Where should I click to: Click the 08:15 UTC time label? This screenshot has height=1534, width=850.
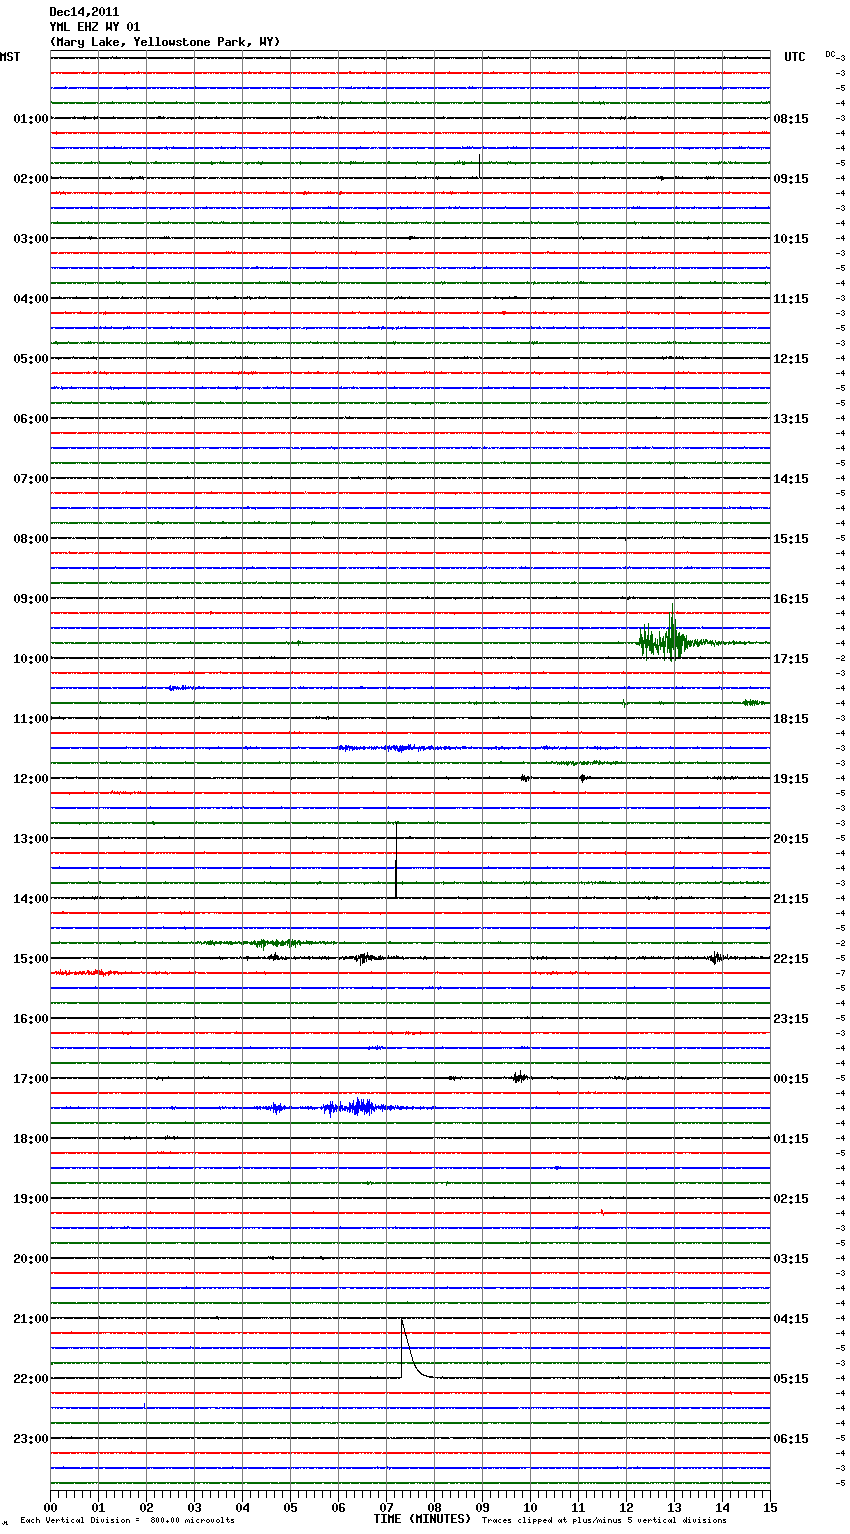[x=791, y=119]
